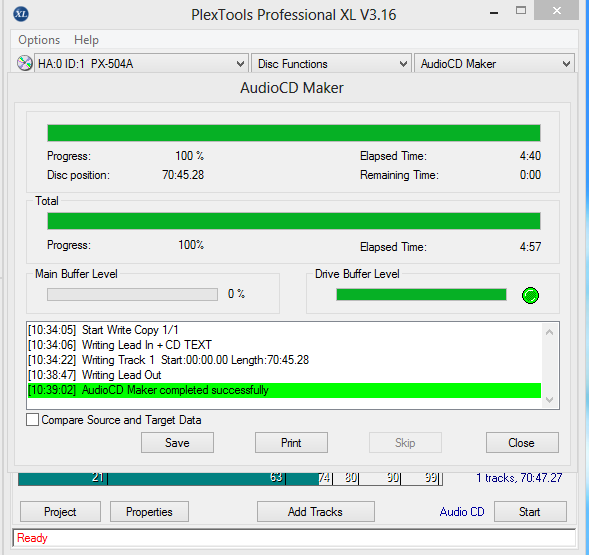Expand the AudioCD Maker dropdown
The width and height of the screenshot is (589, 555).
point(494,64)
